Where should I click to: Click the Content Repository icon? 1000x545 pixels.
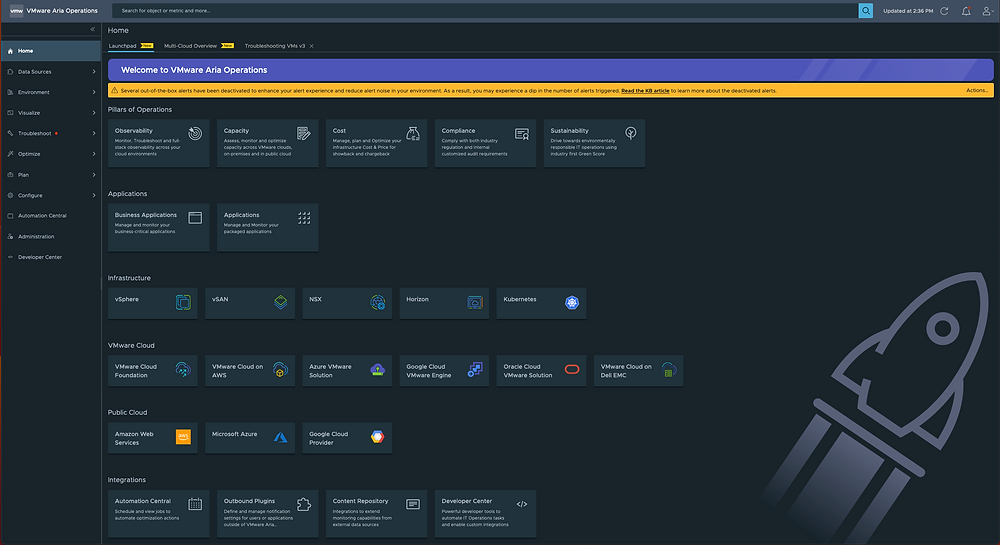[x=413, y=504]
